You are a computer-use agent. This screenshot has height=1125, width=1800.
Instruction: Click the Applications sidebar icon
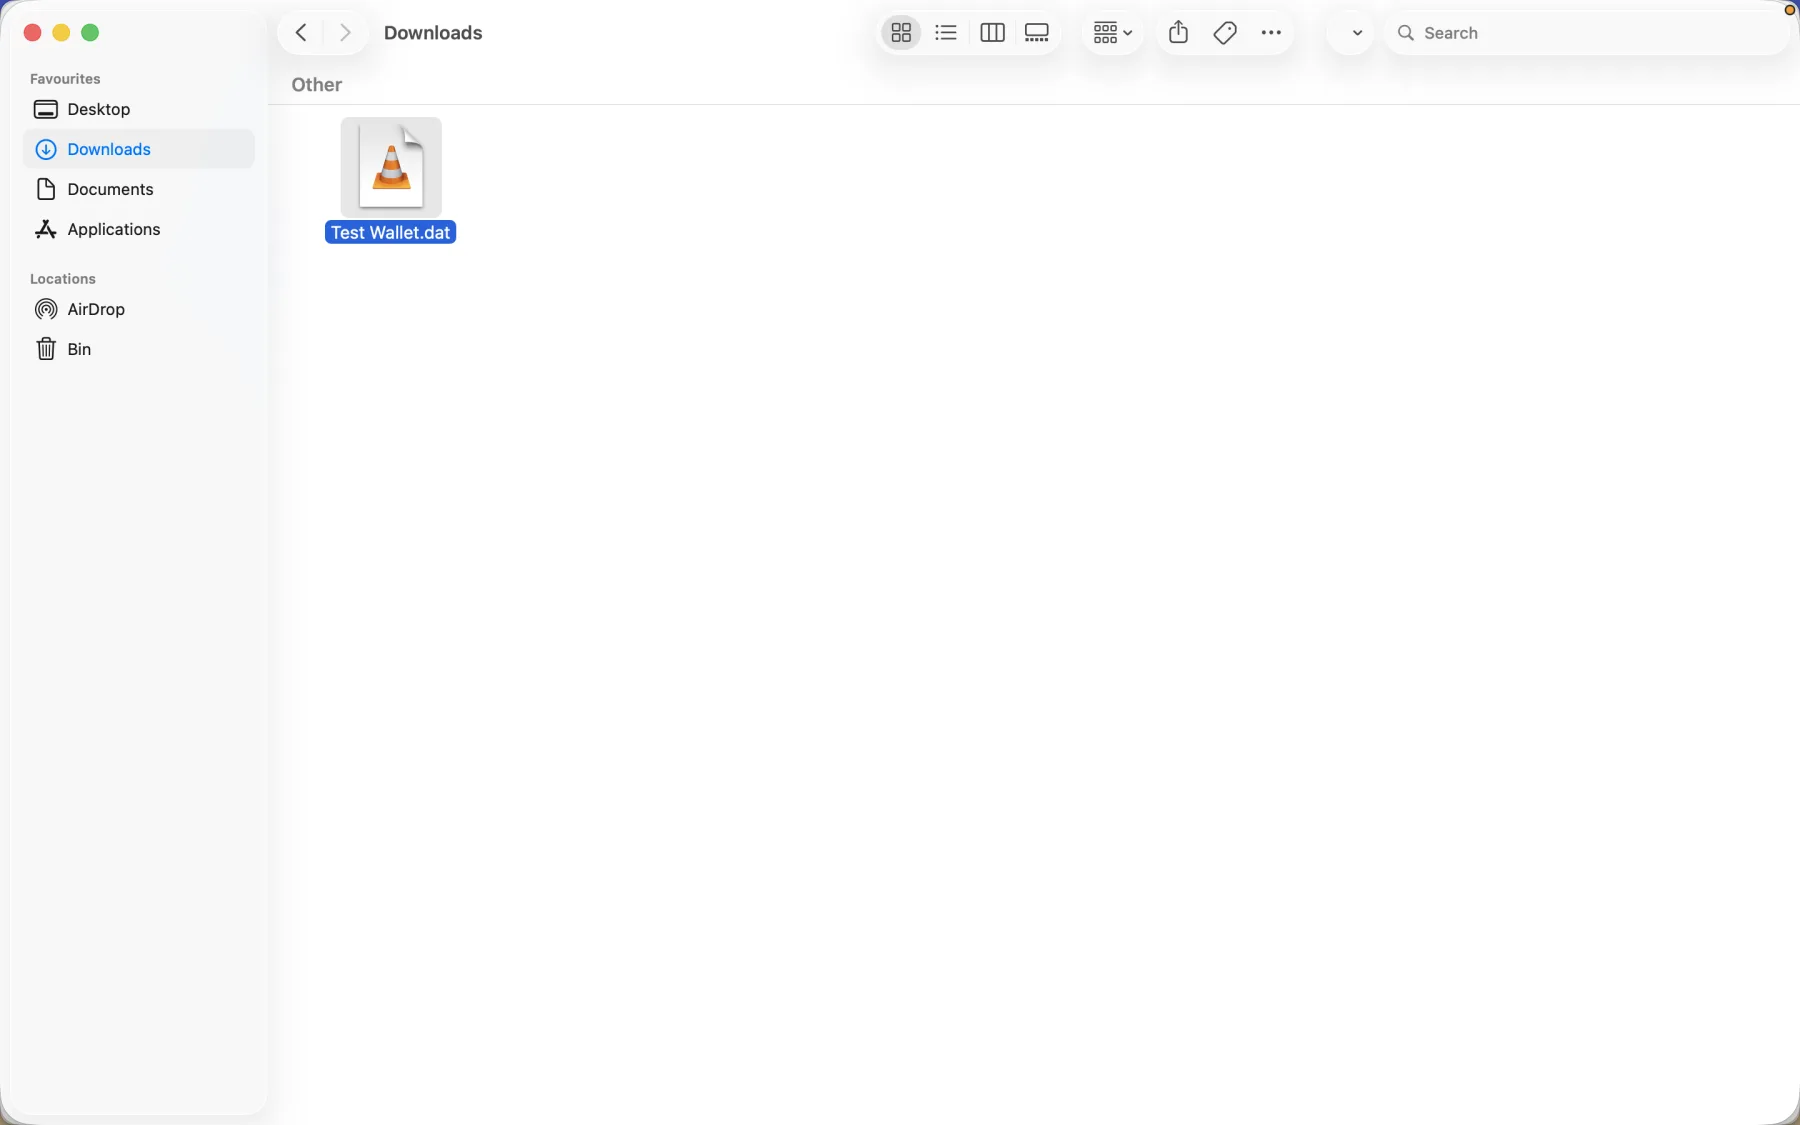click(45, 229)
